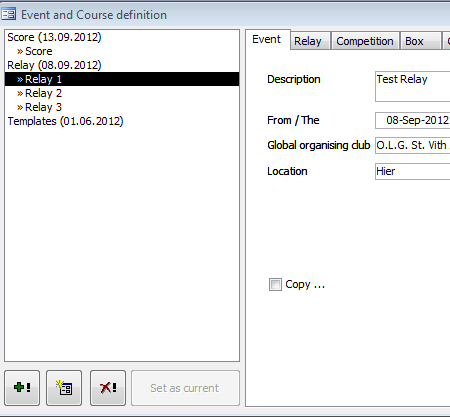Choose Relay 2 in the event list
450x417 pixels.
pos(122,93)
